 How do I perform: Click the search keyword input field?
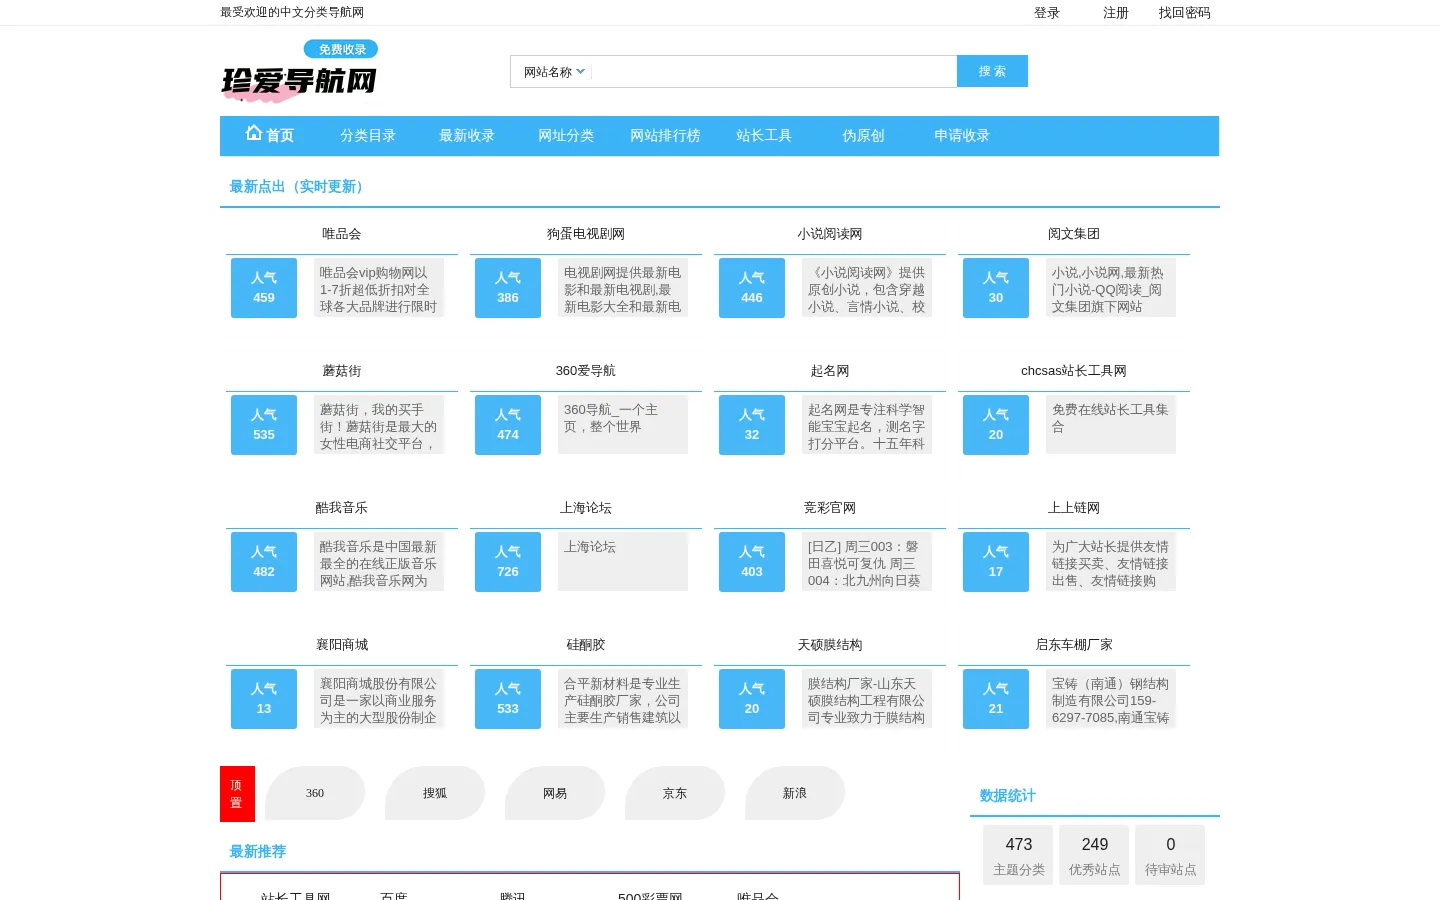[774, 72]
